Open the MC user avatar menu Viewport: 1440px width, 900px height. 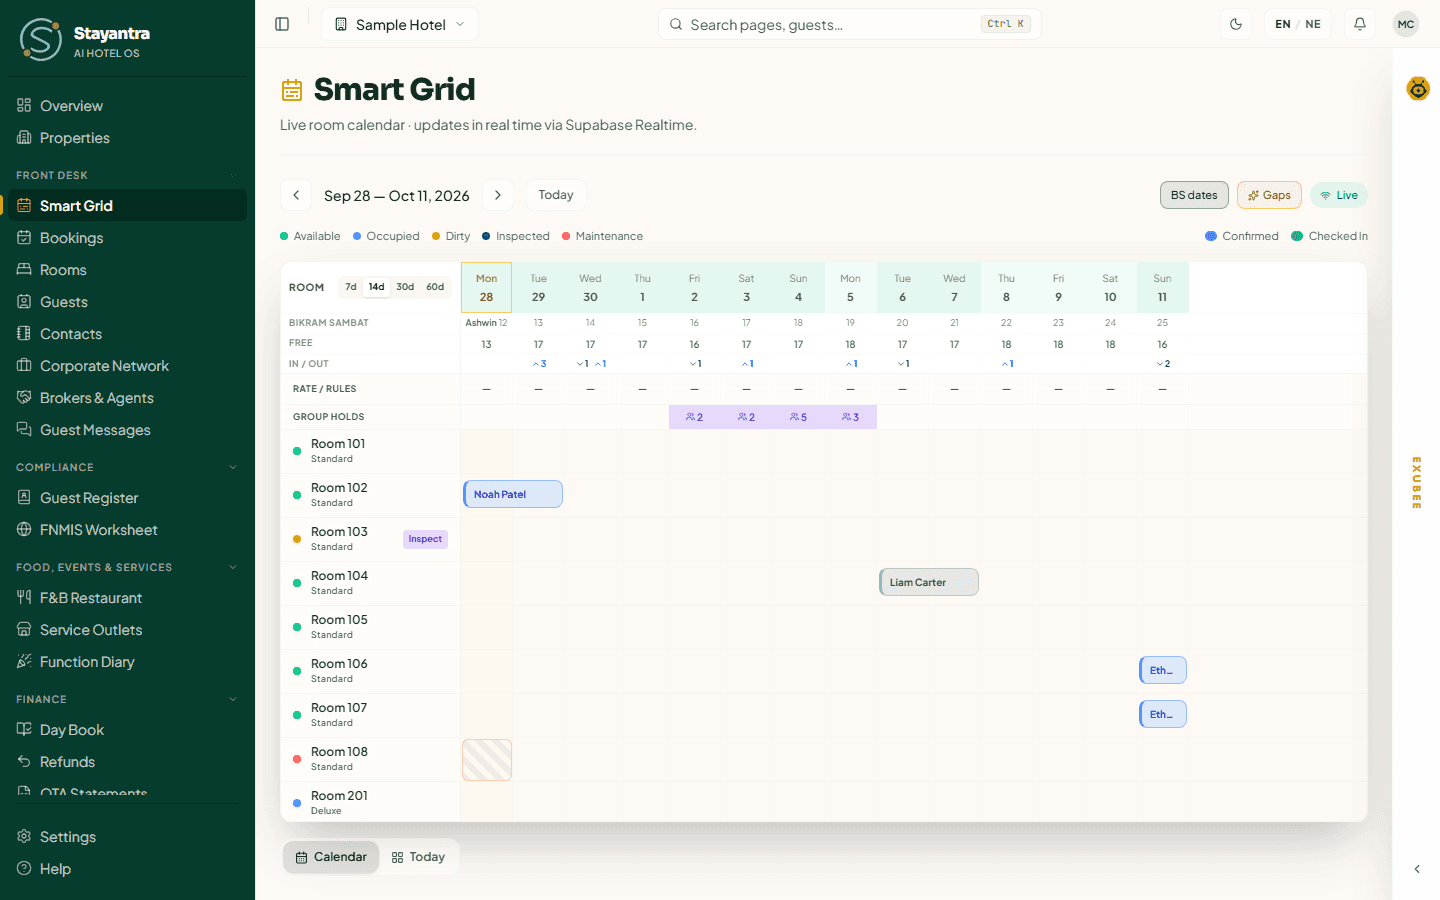(x=1406, y=24)
